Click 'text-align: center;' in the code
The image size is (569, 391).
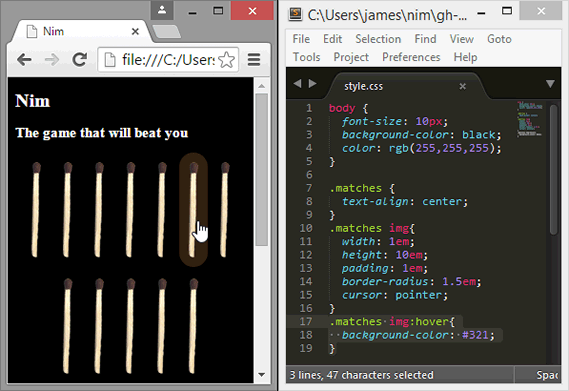coord(405,201)
